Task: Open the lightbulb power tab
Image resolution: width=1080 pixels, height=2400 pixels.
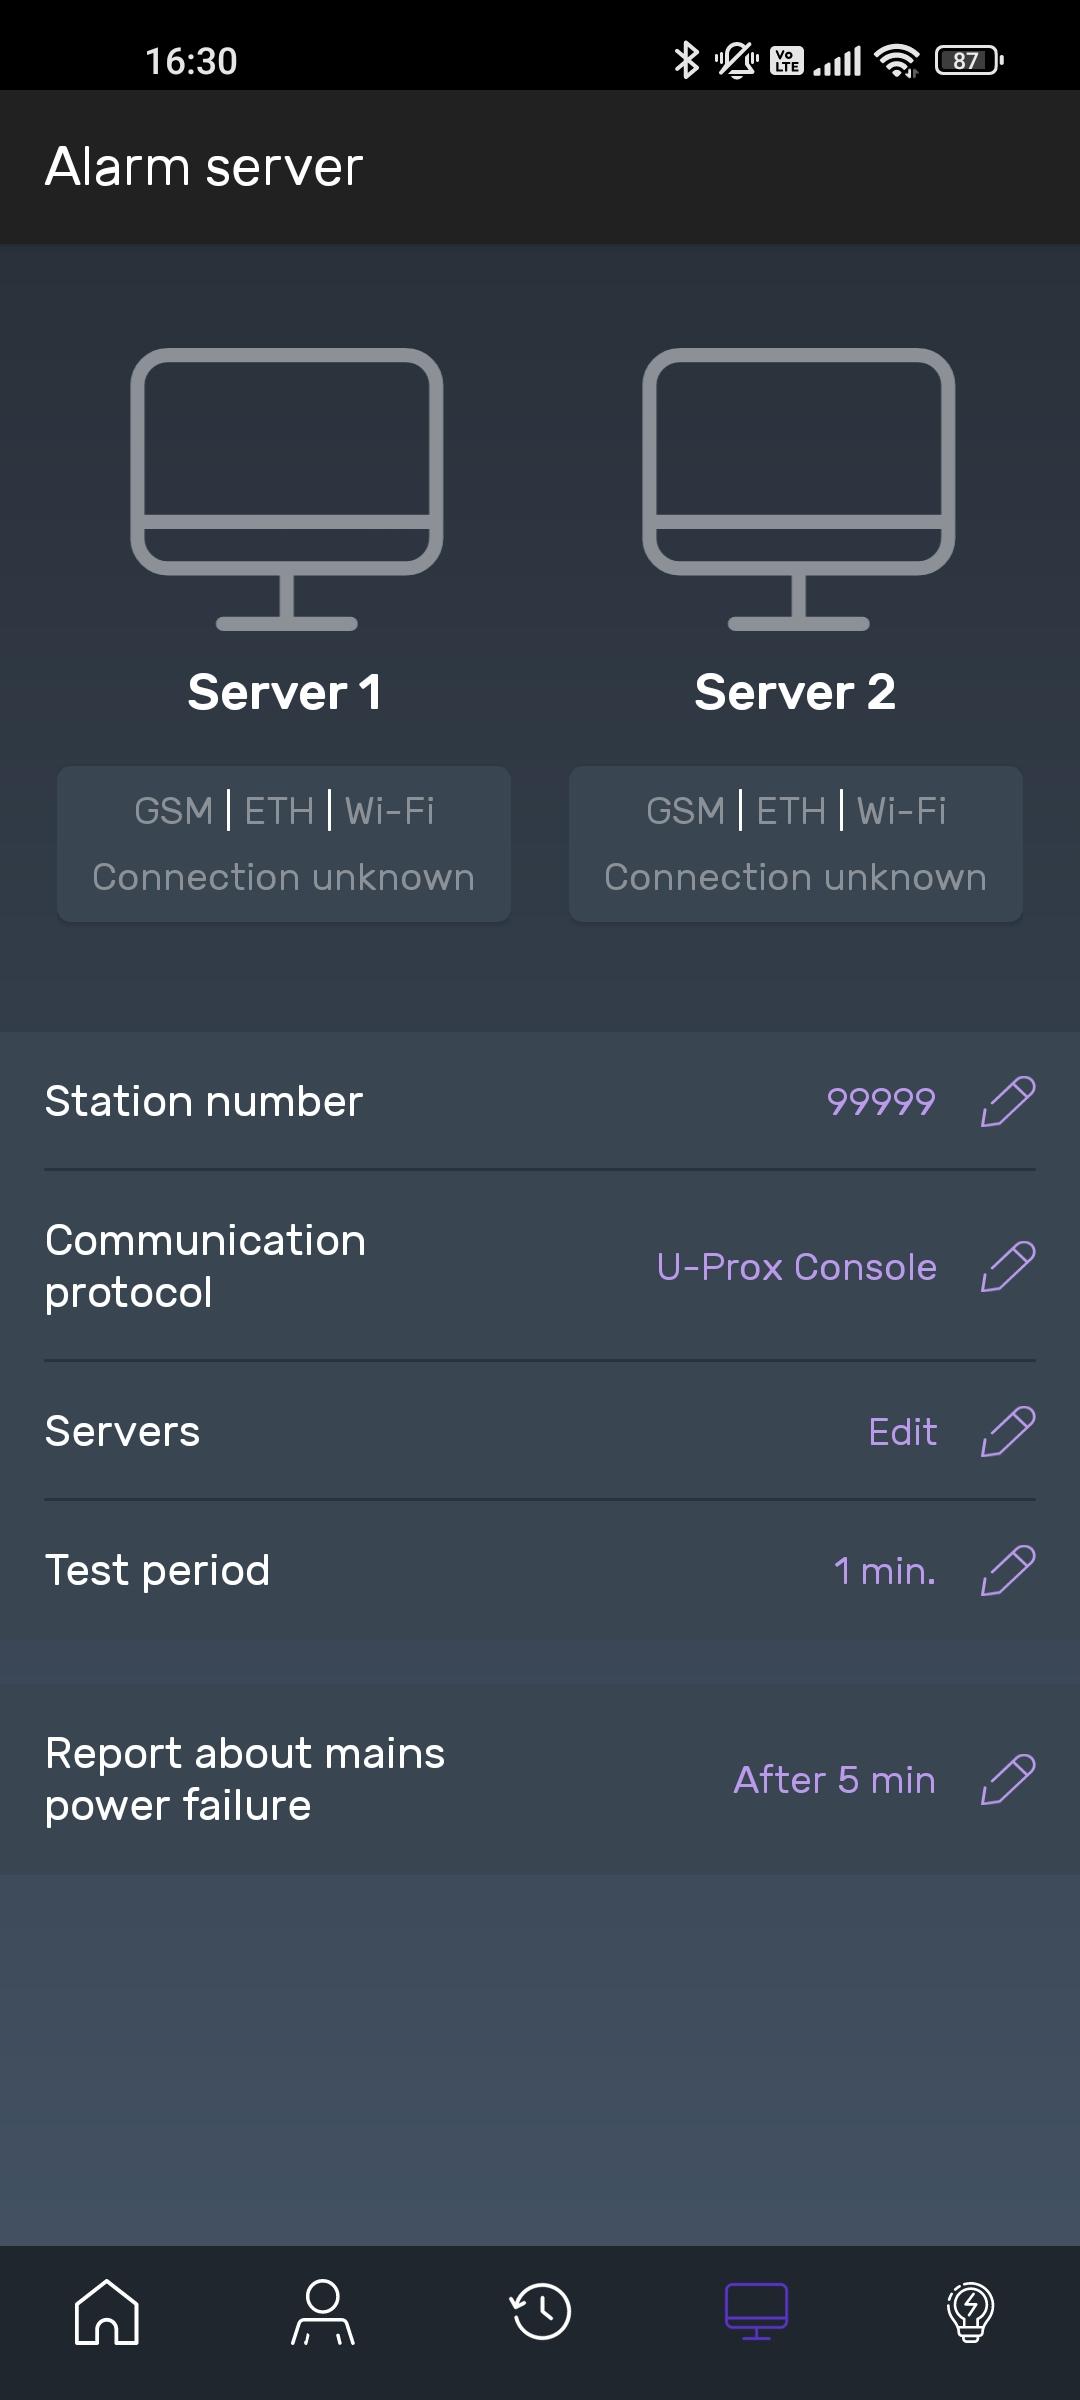Action: (x=970, y=2311)
